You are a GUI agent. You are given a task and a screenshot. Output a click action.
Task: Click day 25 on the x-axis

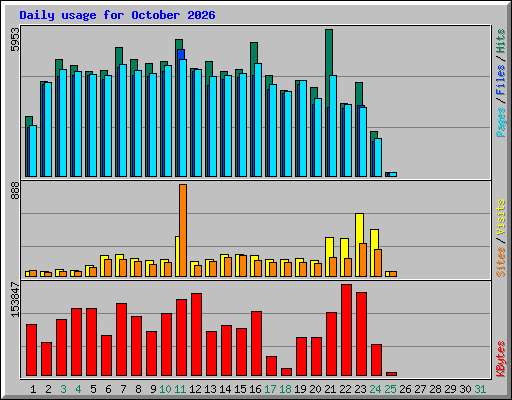coord(390,389)
